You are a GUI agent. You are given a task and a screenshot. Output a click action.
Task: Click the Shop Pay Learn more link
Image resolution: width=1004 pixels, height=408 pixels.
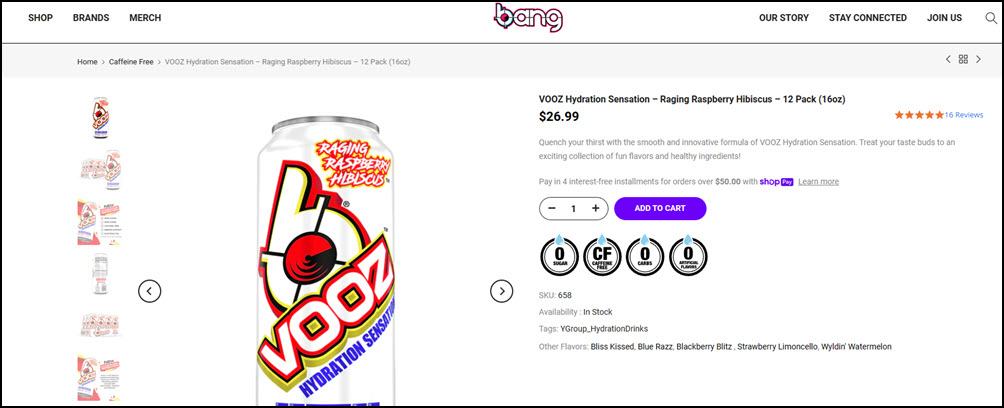click(818, 182)
